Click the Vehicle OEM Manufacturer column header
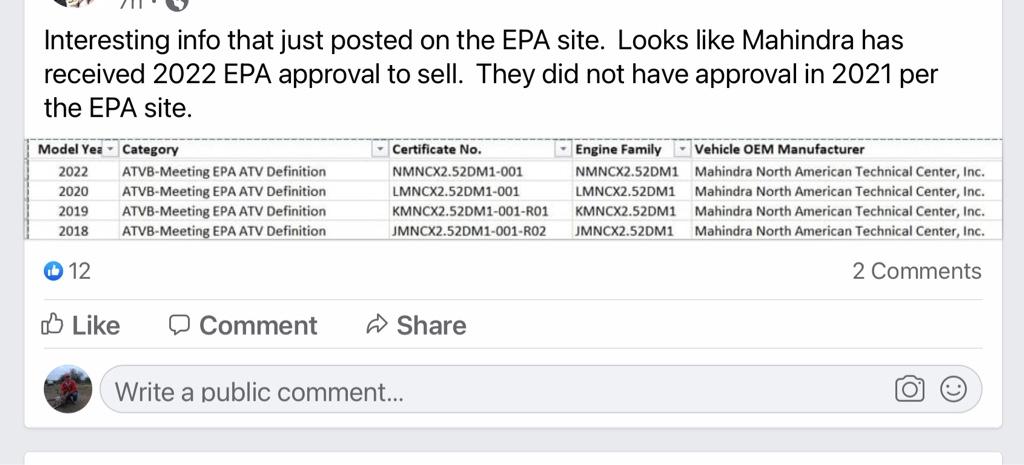1024x465 pixels. pyautogui.click(x=779, y=150)
